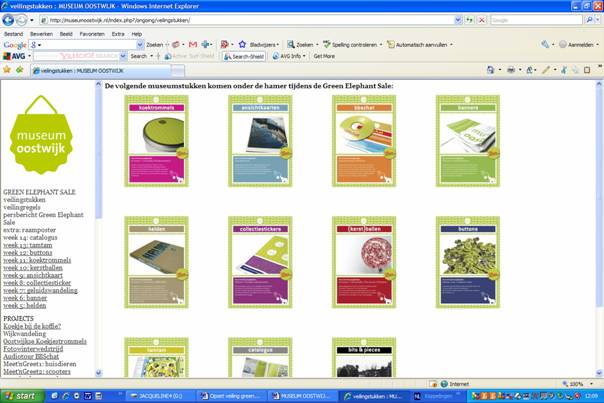
Task: Open the koektrommels auction card
Action: pyautogui.click(x=156, y=141)
